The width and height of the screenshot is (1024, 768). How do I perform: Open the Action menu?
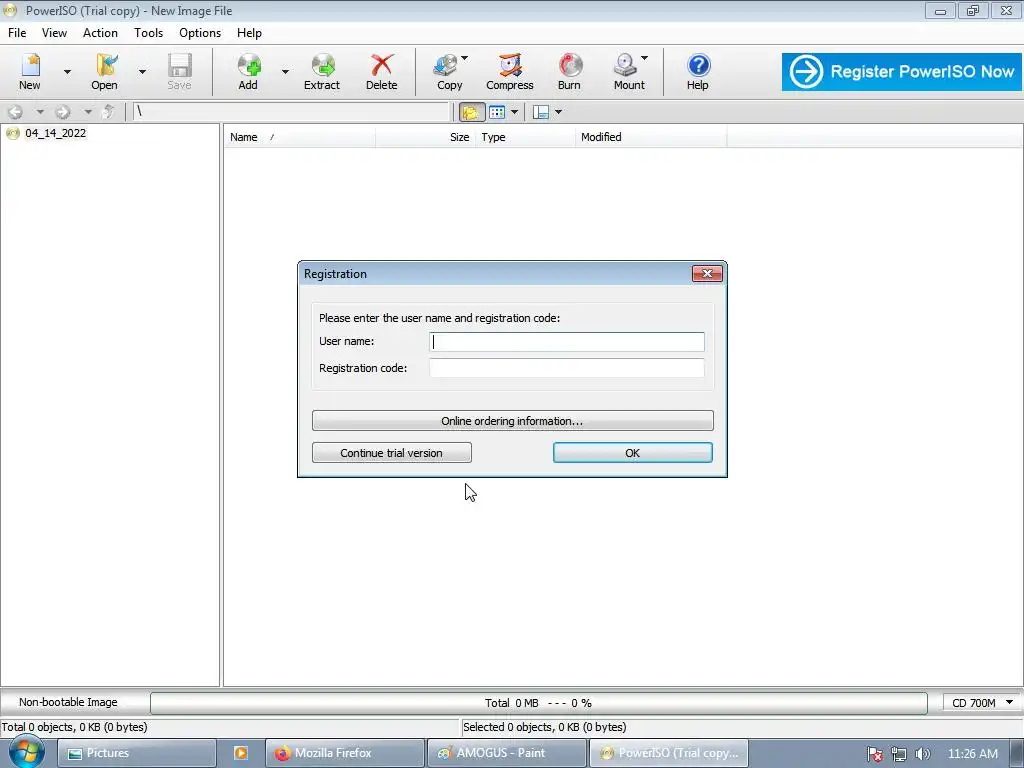pos(100,33)
